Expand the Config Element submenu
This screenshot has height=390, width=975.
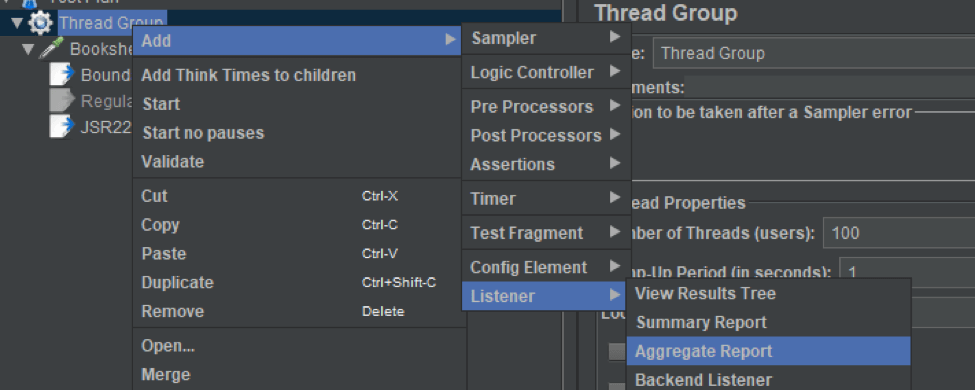pyautogui.click(x=546, y=267)
